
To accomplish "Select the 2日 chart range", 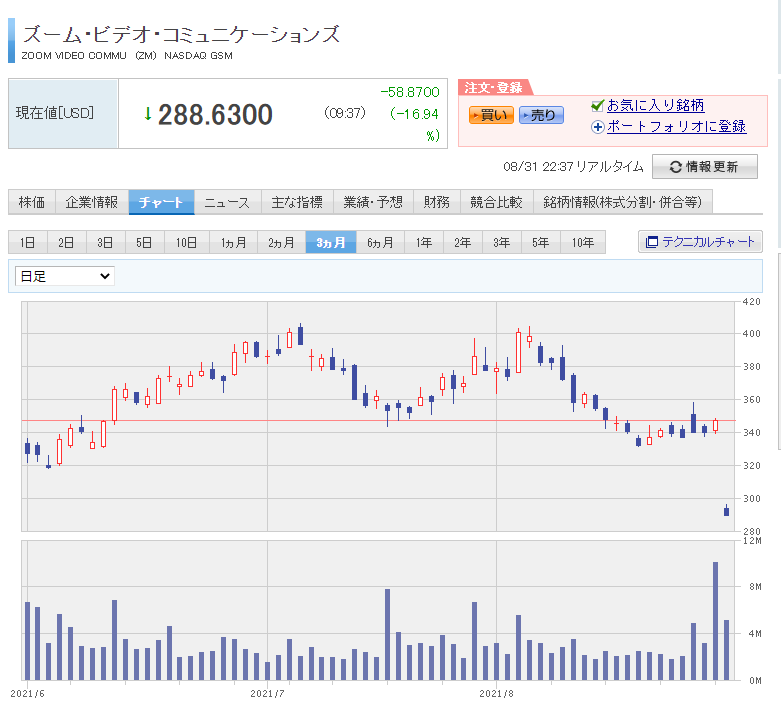I will coord(67,242).
